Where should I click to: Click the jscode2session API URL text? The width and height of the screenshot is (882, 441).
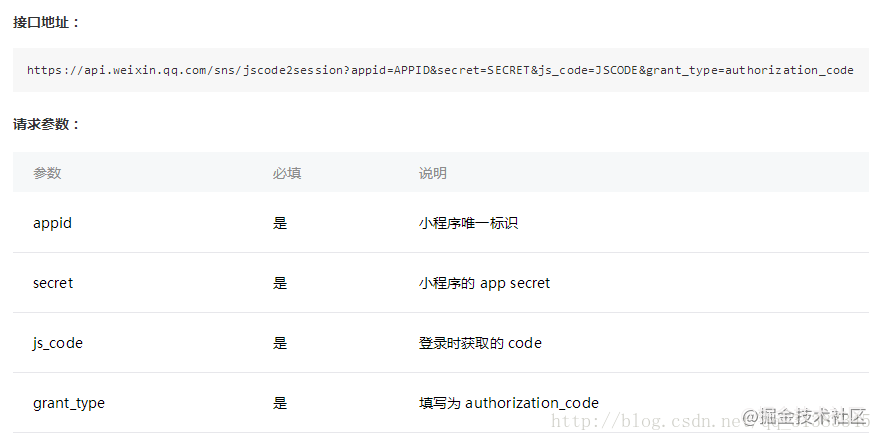(x=440, y=70)
